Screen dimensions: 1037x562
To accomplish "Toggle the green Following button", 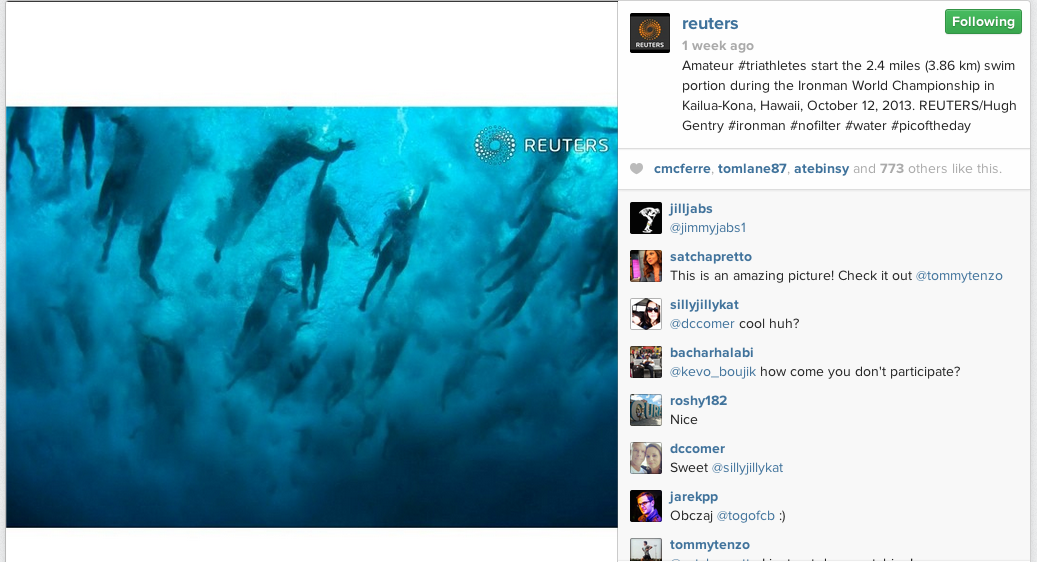I will (x=982, y=22).
